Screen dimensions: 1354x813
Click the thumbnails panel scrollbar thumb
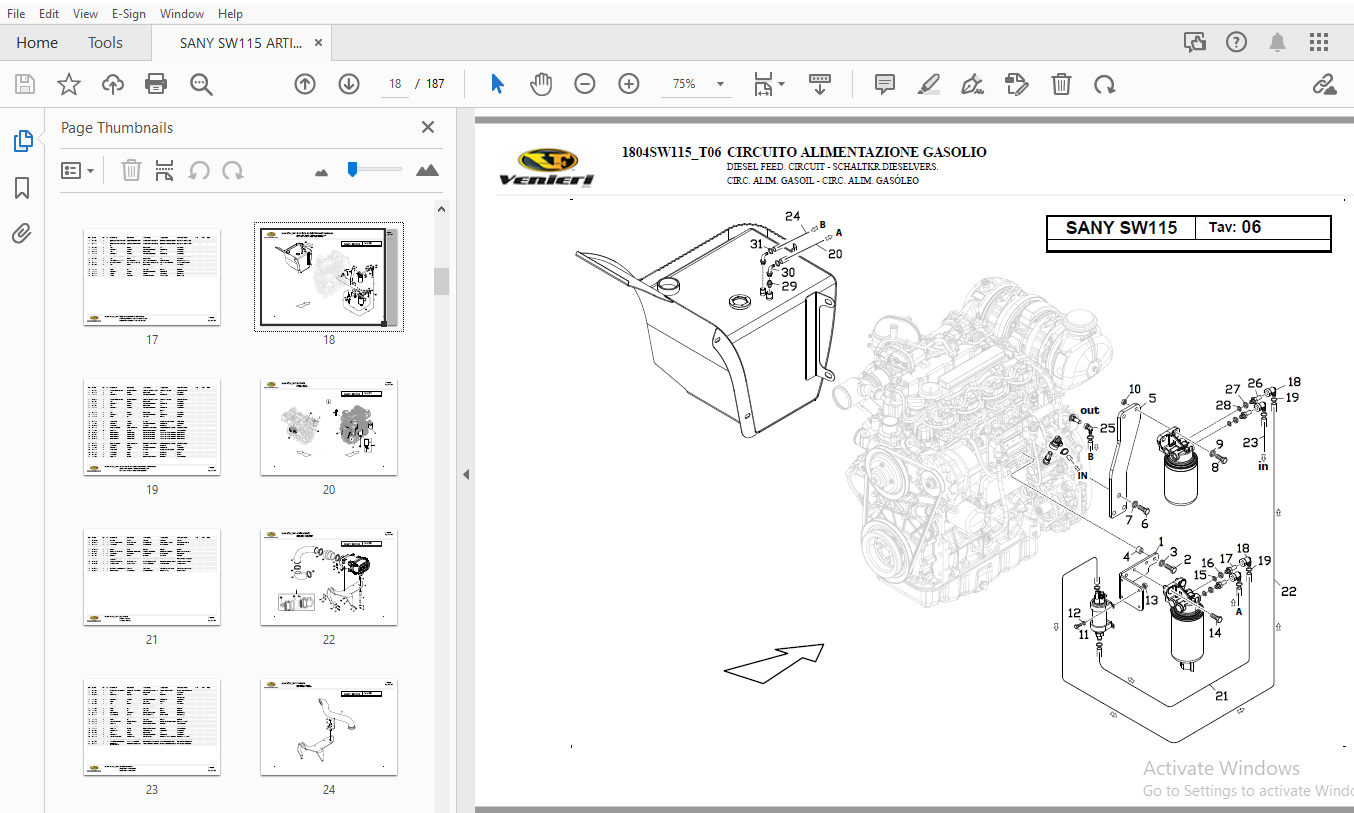tap(441, 281)
